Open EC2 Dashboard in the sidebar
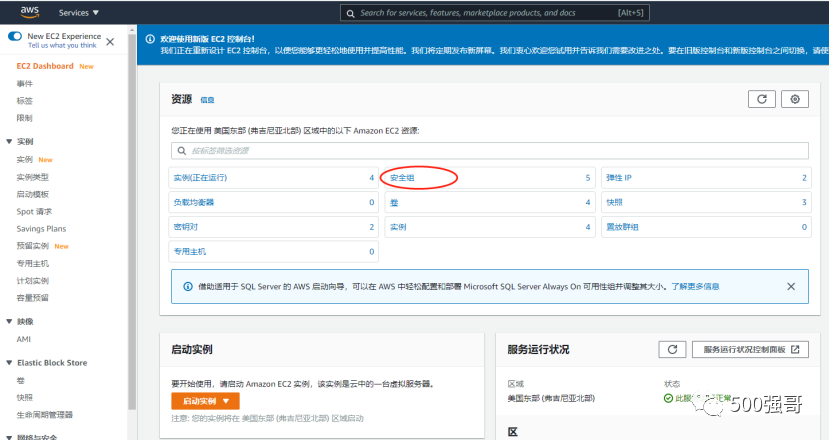This screenshot has height=440, width=829. click(x=45, y=66)
